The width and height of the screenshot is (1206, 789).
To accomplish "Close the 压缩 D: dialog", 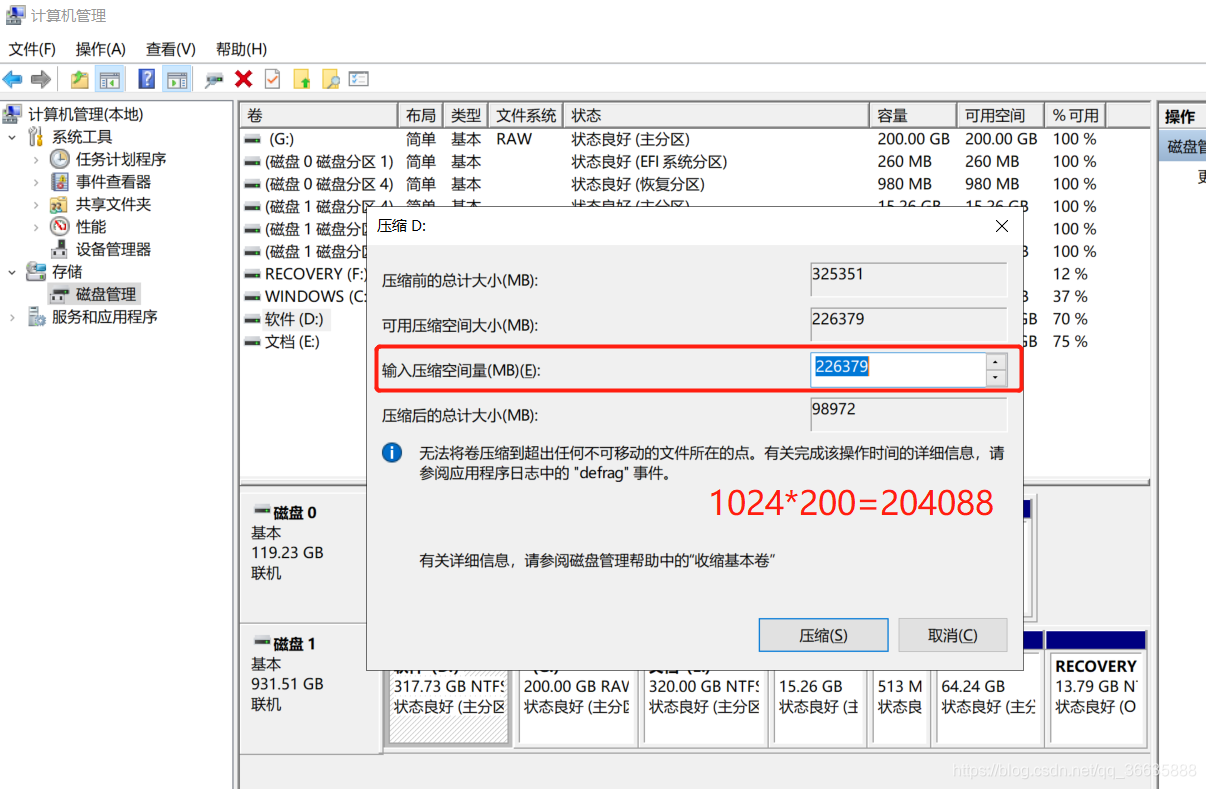I will 1002,226.
